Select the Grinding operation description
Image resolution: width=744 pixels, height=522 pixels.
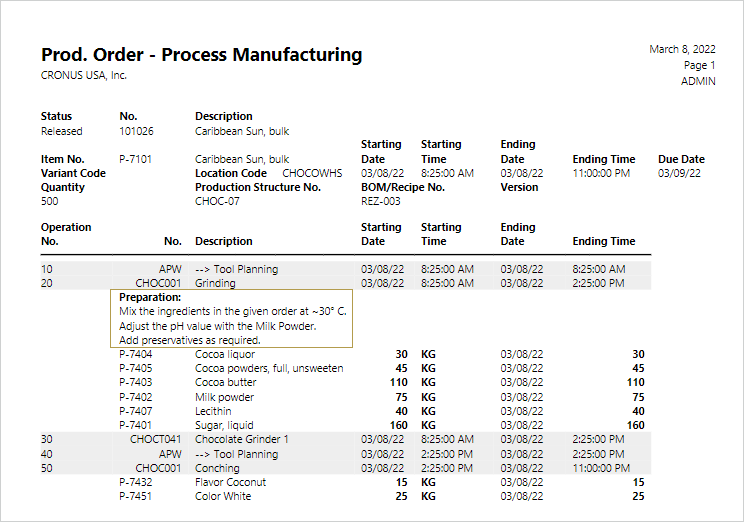click(215, 283)
